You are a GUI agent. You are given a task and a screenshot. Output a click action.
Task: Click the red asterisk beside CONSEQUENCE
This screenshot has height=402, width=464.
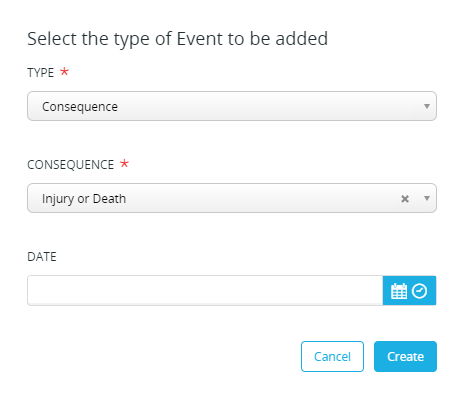(124, 163)
